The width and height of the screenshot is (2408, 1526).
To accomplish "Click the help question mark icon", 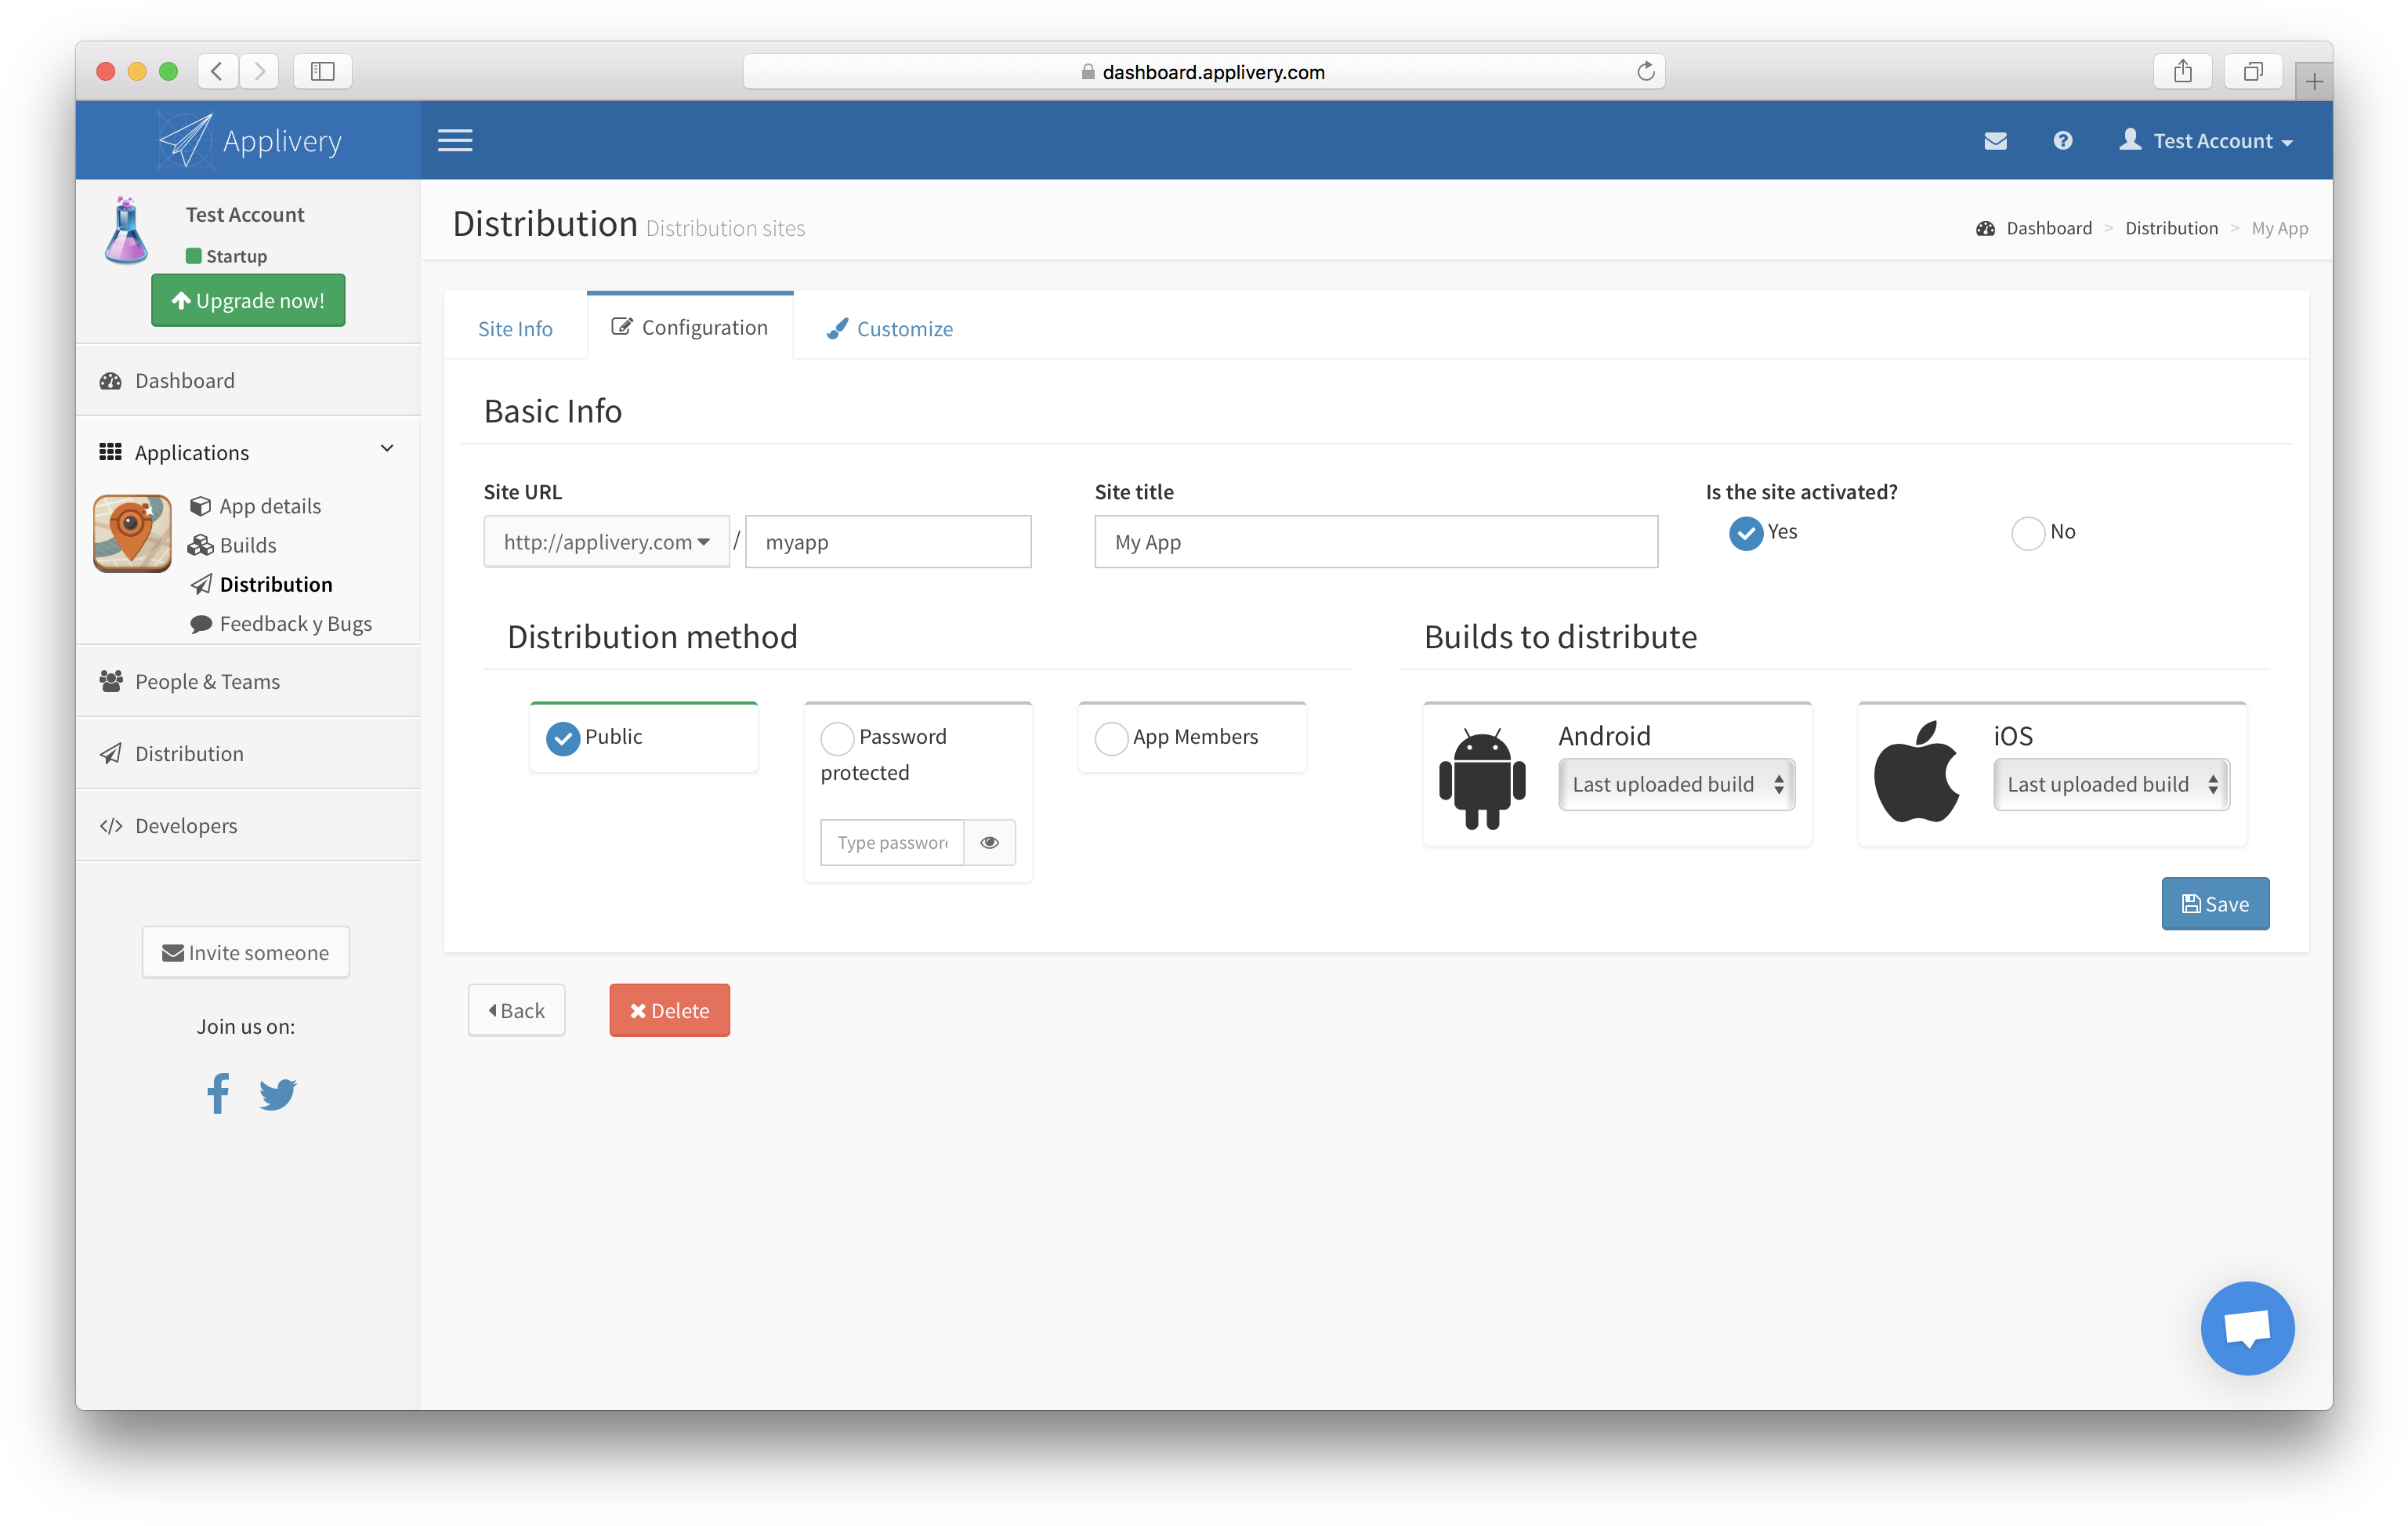I will (2062, 141).
